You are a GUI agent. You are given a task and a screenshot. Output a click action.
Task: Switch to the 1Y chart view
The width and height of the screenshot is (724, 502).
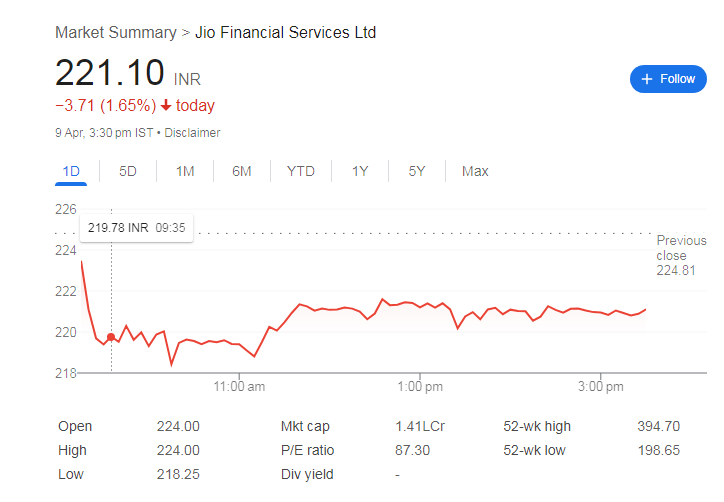tap(360, 171)
